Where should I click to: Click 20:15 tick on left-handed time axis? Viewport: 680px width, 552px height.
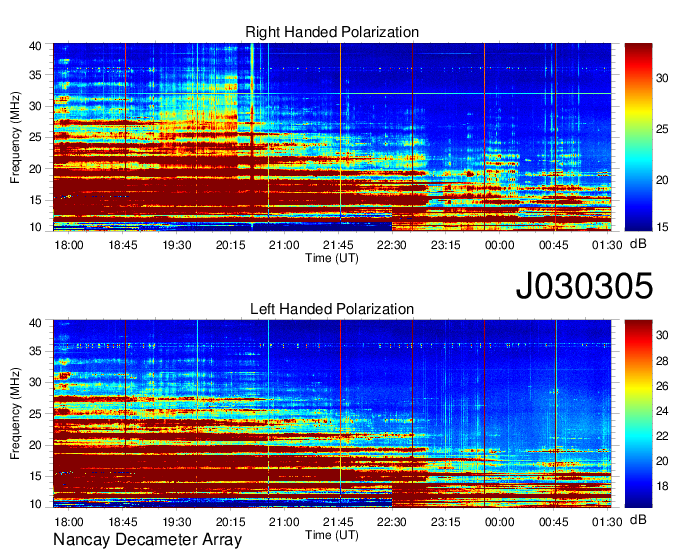(230, 522)
